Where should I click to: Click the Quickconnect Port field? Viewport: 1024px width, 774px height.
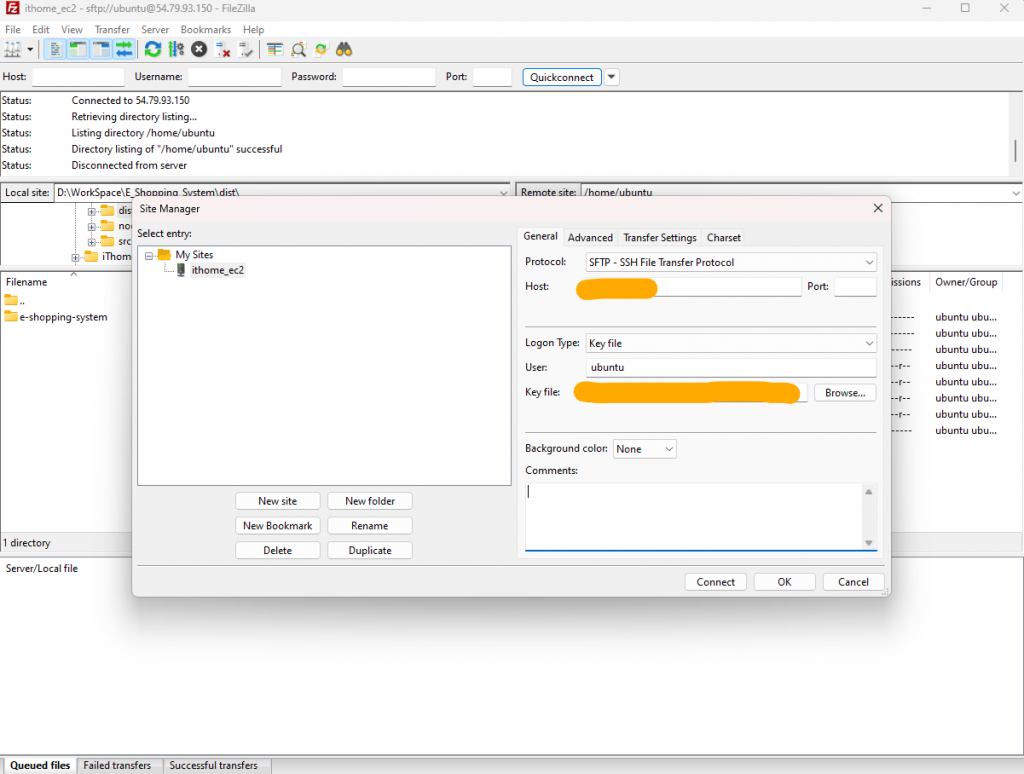click(492, 77)
